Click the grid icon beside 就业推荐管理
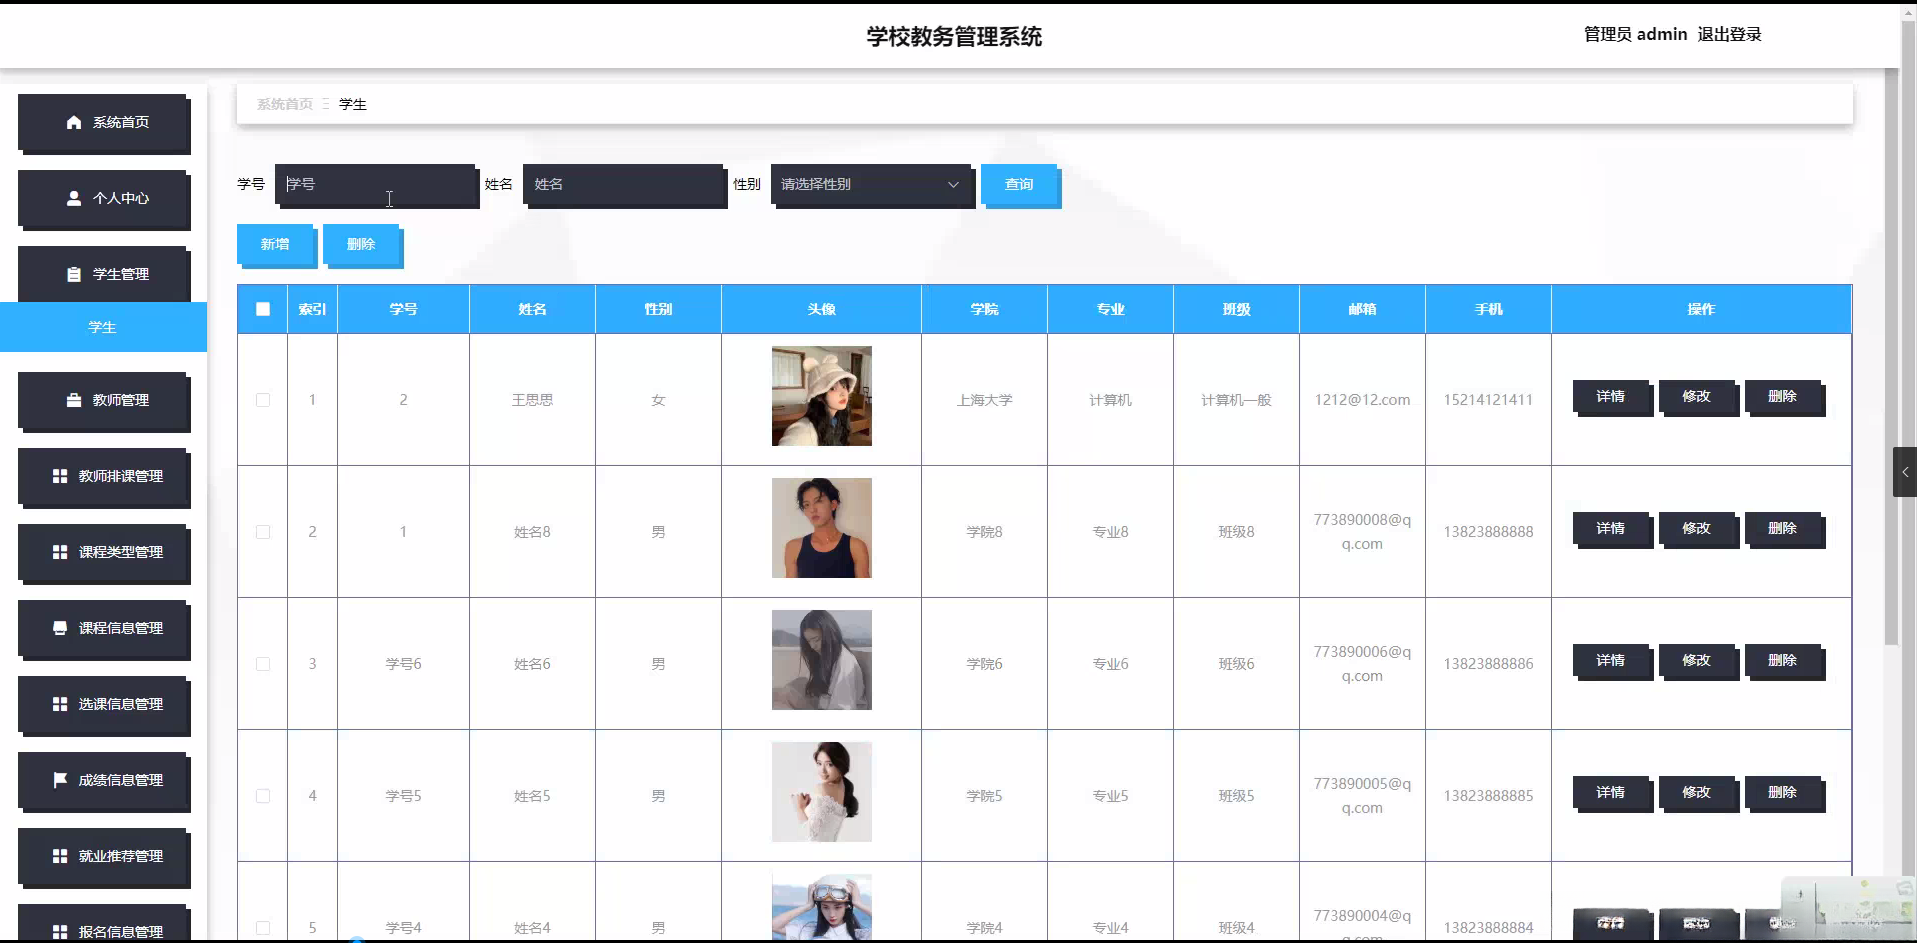The width and height of the screenshot is (1917, 943). (60, 856)
